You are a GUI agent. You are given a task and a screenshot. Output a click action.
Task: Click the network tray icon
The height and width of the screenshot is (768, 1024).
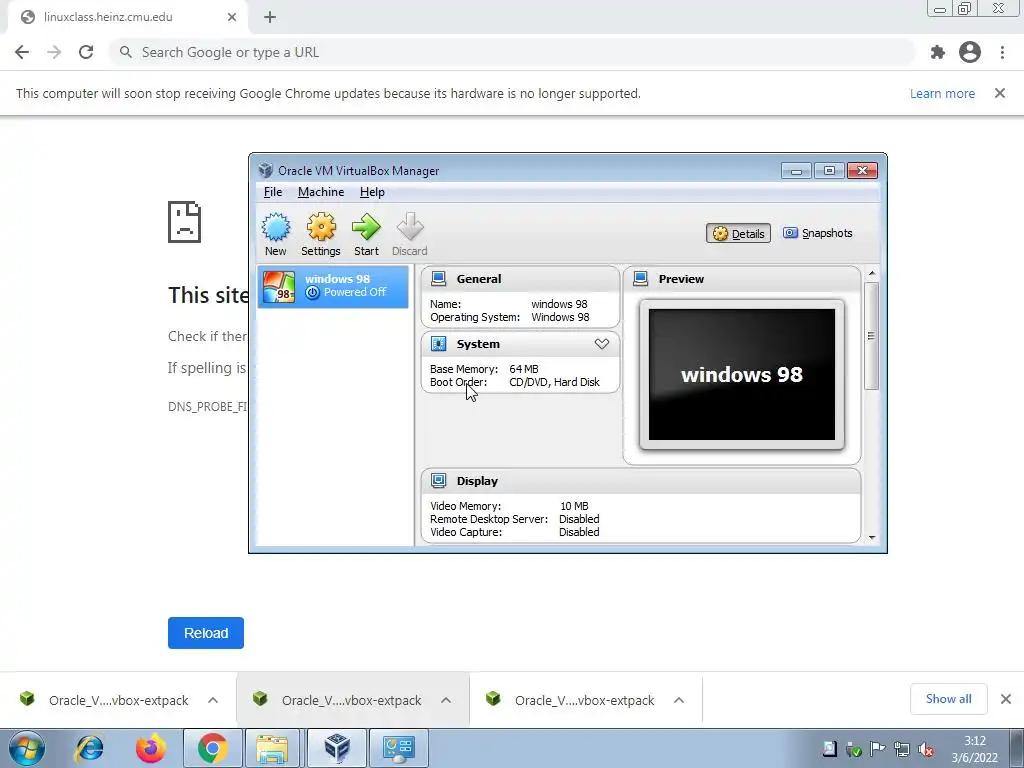pyautogui.click(x=902, y=750)
